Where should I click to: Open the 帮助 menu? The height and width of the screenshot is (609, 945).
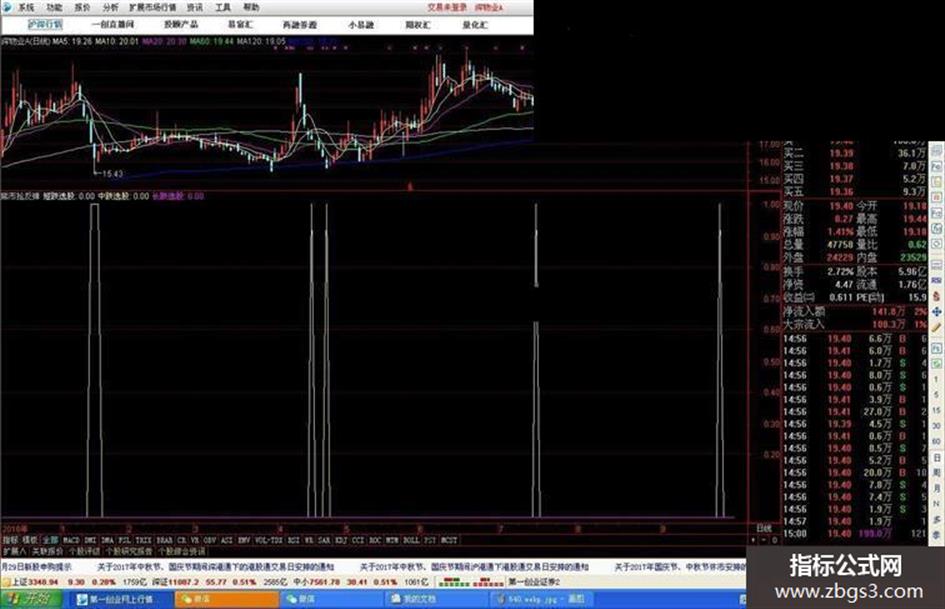point(251,7)
